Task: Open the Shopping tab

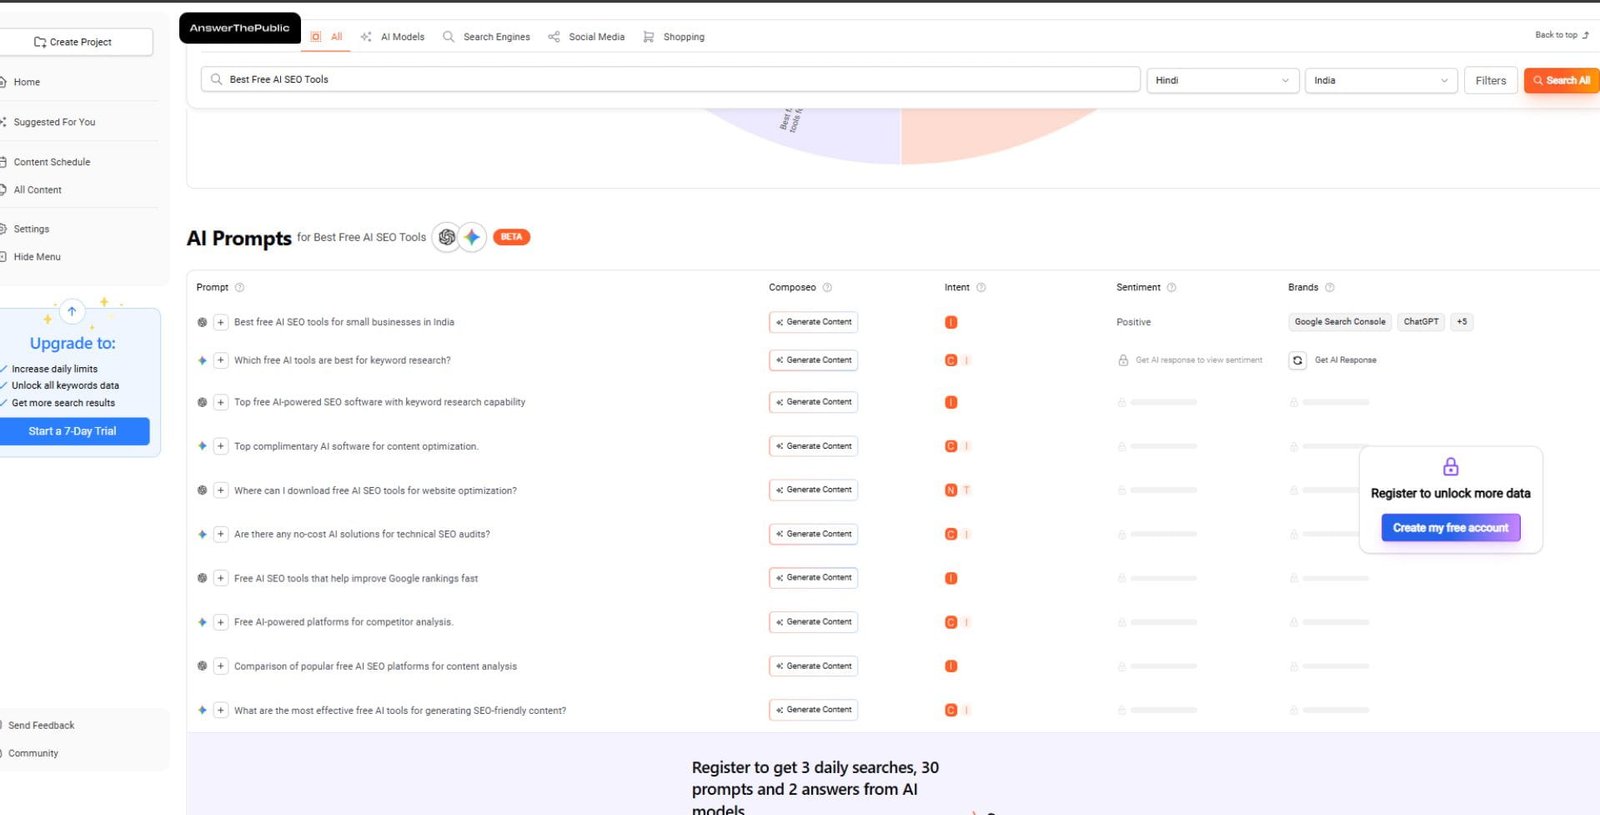Action: 673,37
